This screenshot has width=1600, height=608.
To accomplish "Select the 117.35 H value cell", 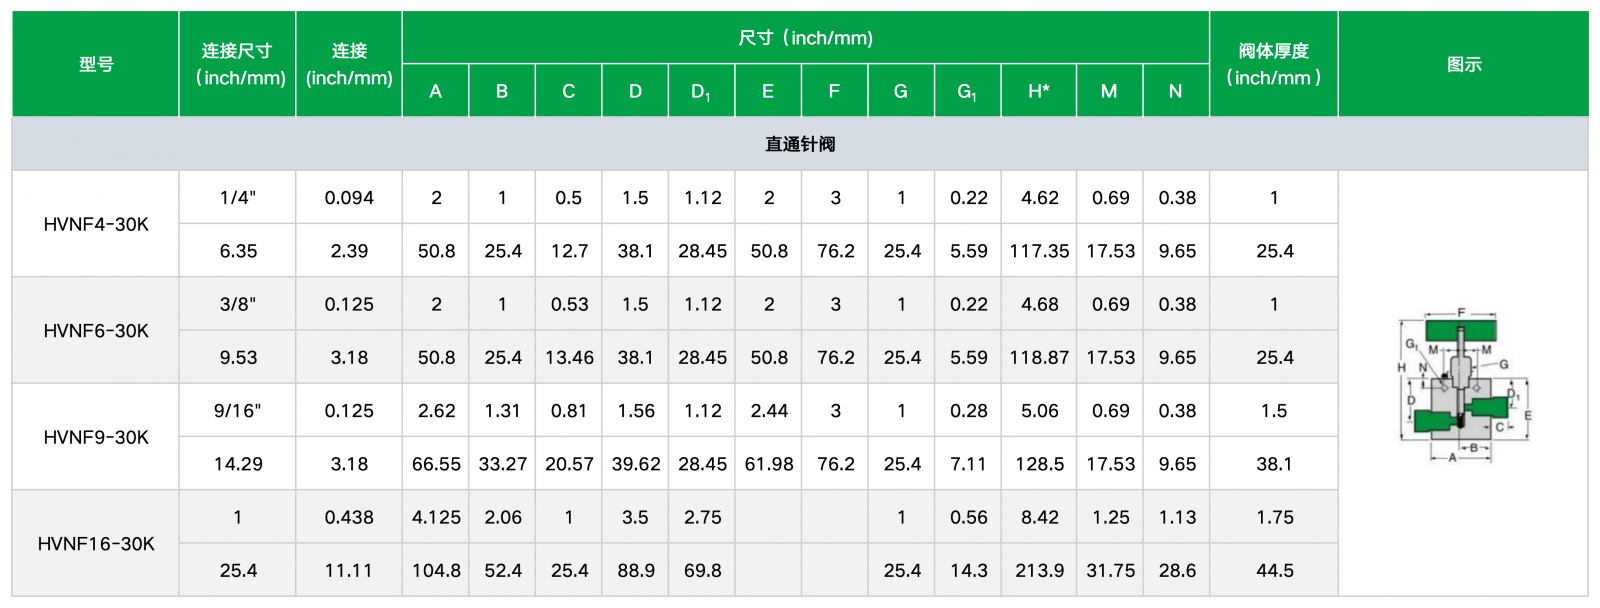I will tap(1039, 251).
